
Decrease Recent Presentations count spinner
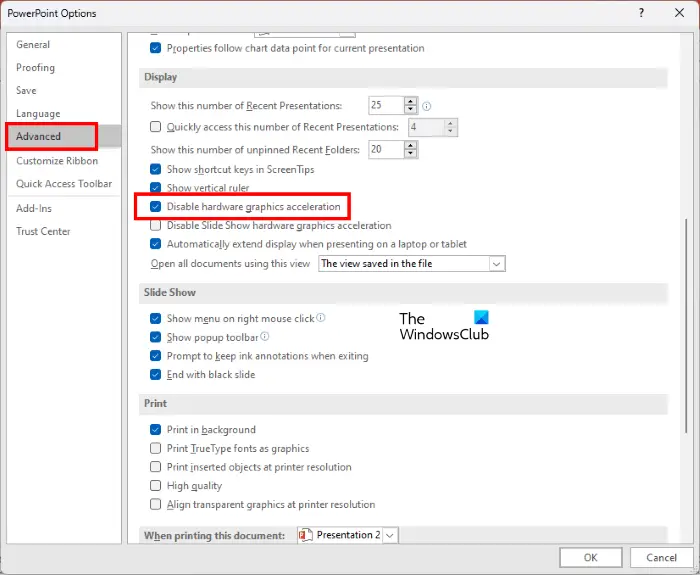(410, 110)
